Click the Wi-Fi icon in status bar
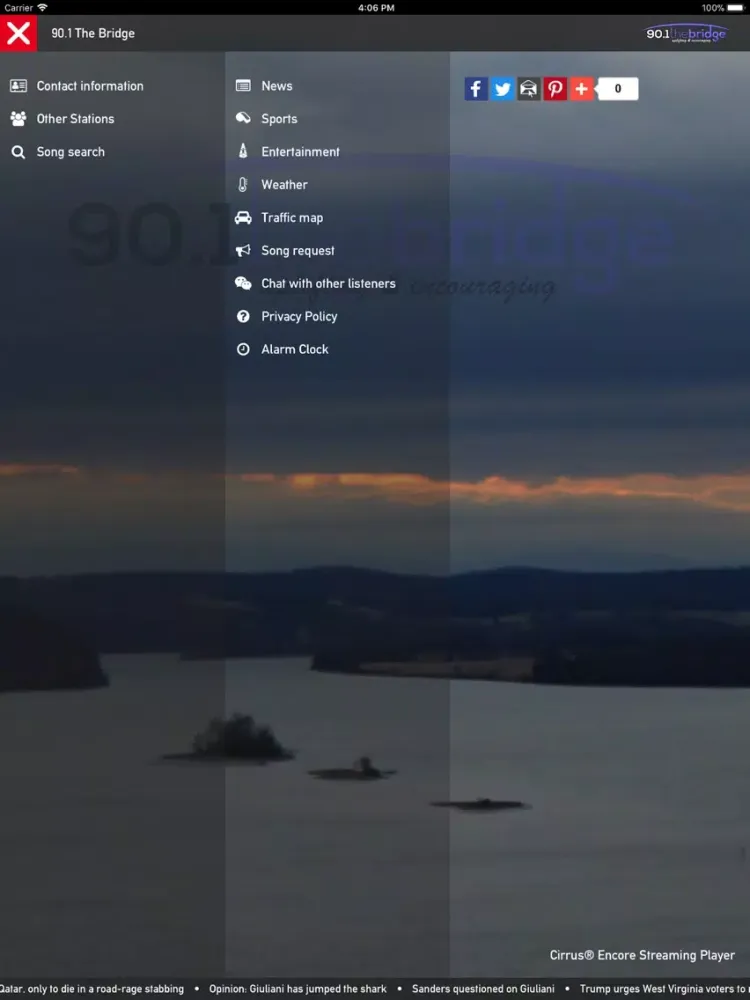This screenshot has height=1000, width=750. click(42, 8)
